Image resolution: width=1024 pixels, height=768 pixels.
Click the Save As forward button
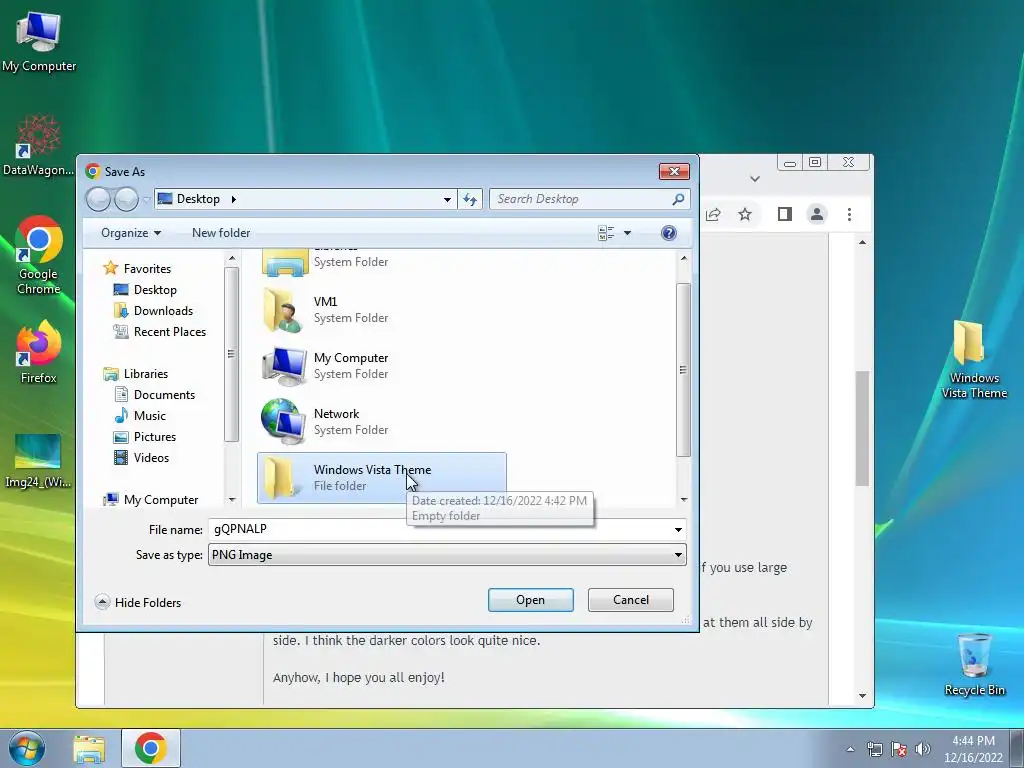(x=126, y=199)
